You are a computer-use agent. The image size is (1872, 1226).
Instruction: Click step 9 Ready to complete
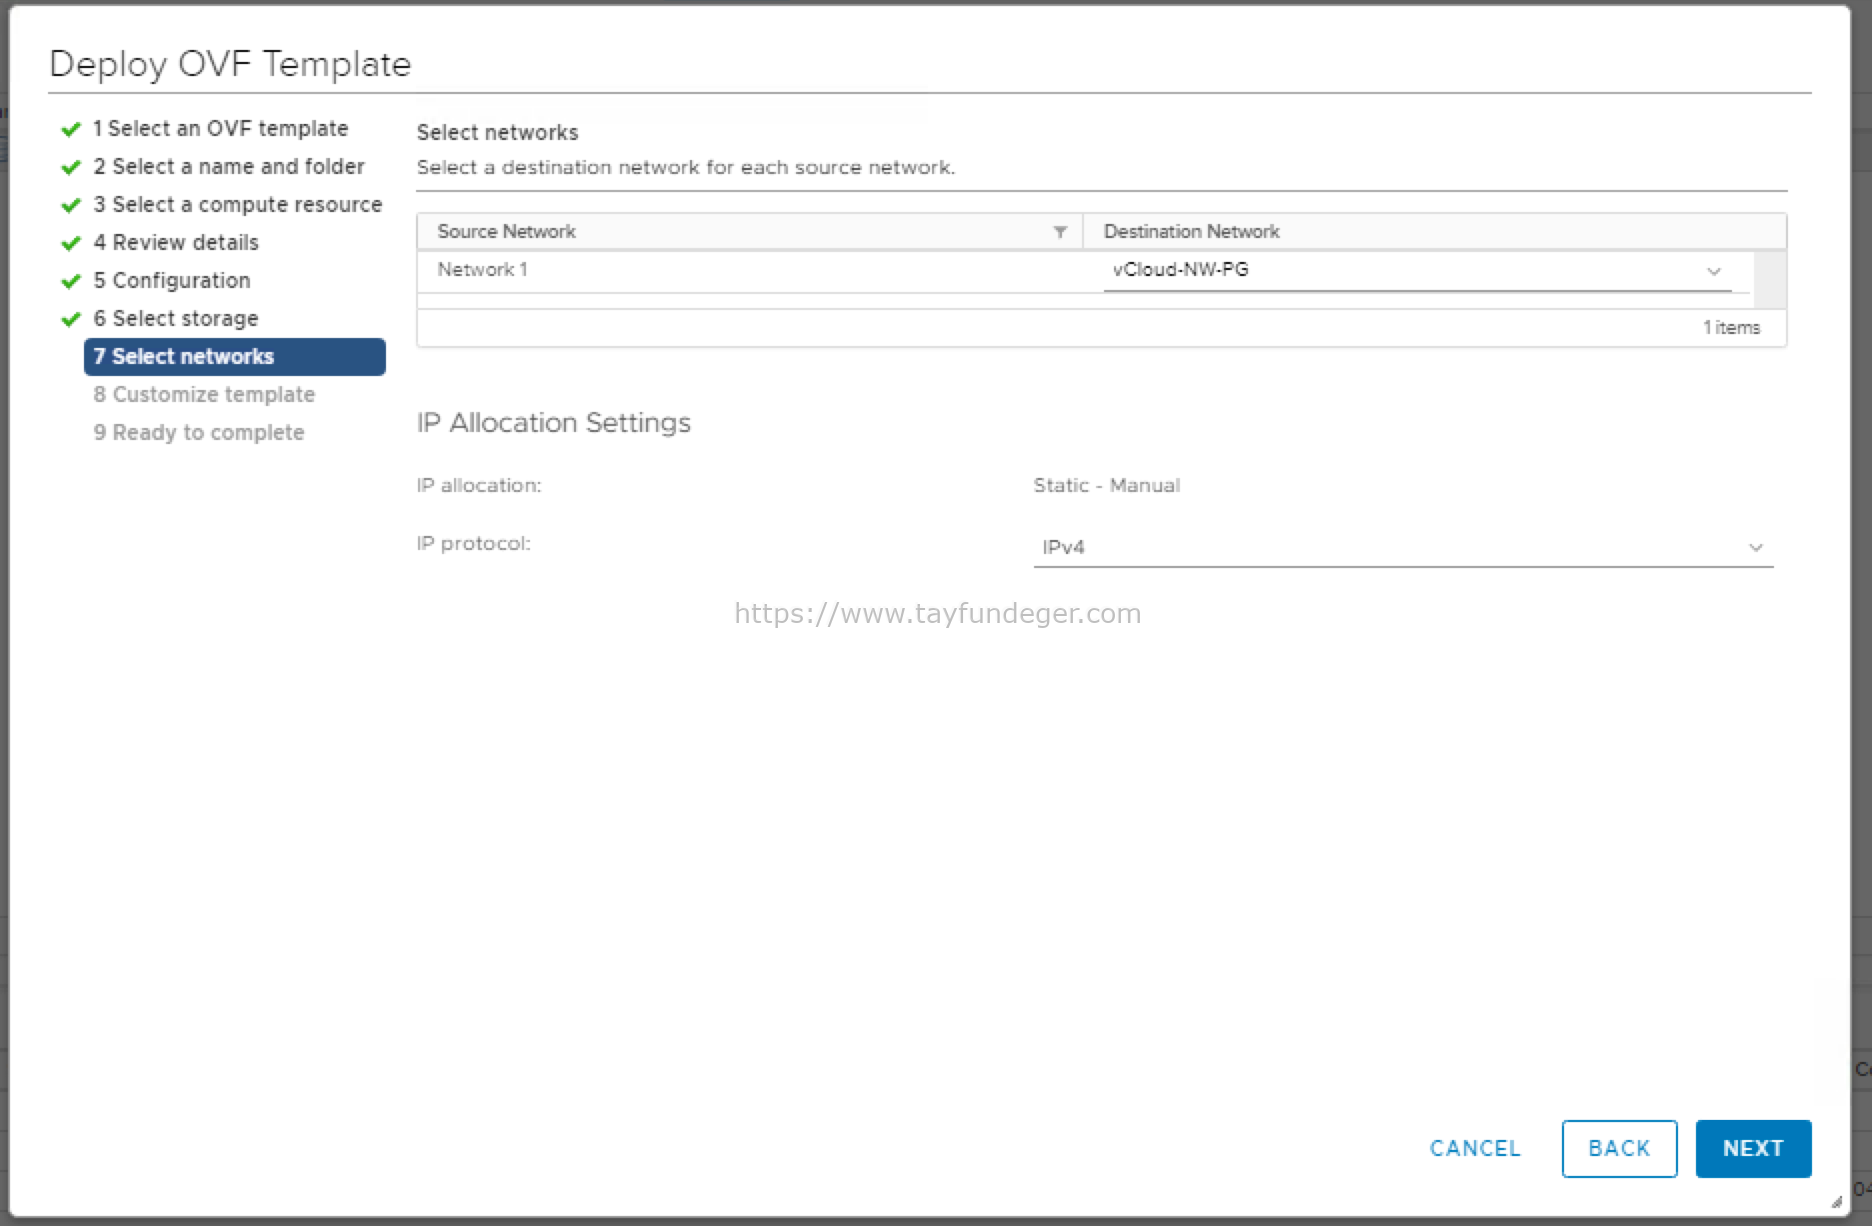199,432
